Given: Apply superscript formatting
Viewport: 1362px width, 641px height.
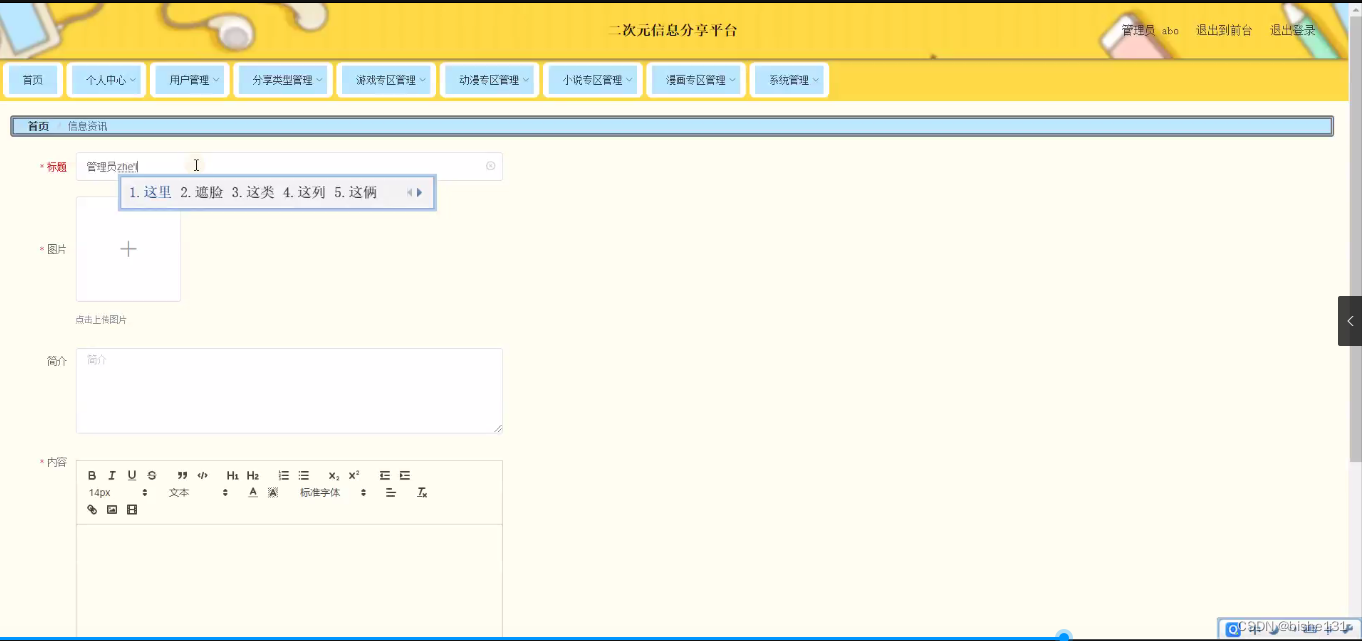Looking at the screenshot, I should (x=351, y=475).
